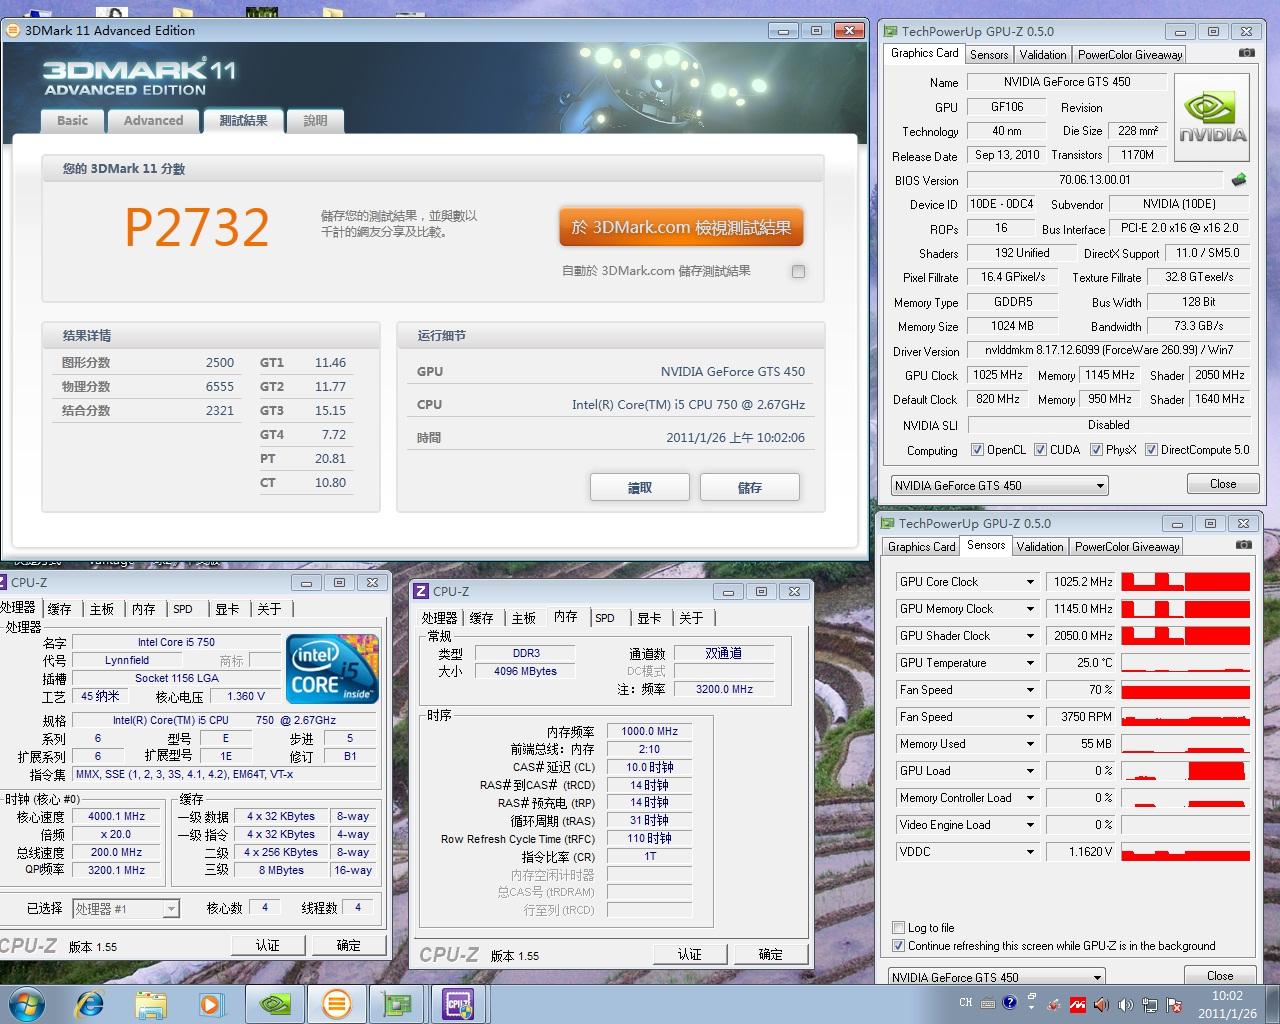1280x1024 pixels.
Task: Click the blue help icon in system tray
Action: pyautogui.click(x=1010, y=1003)
